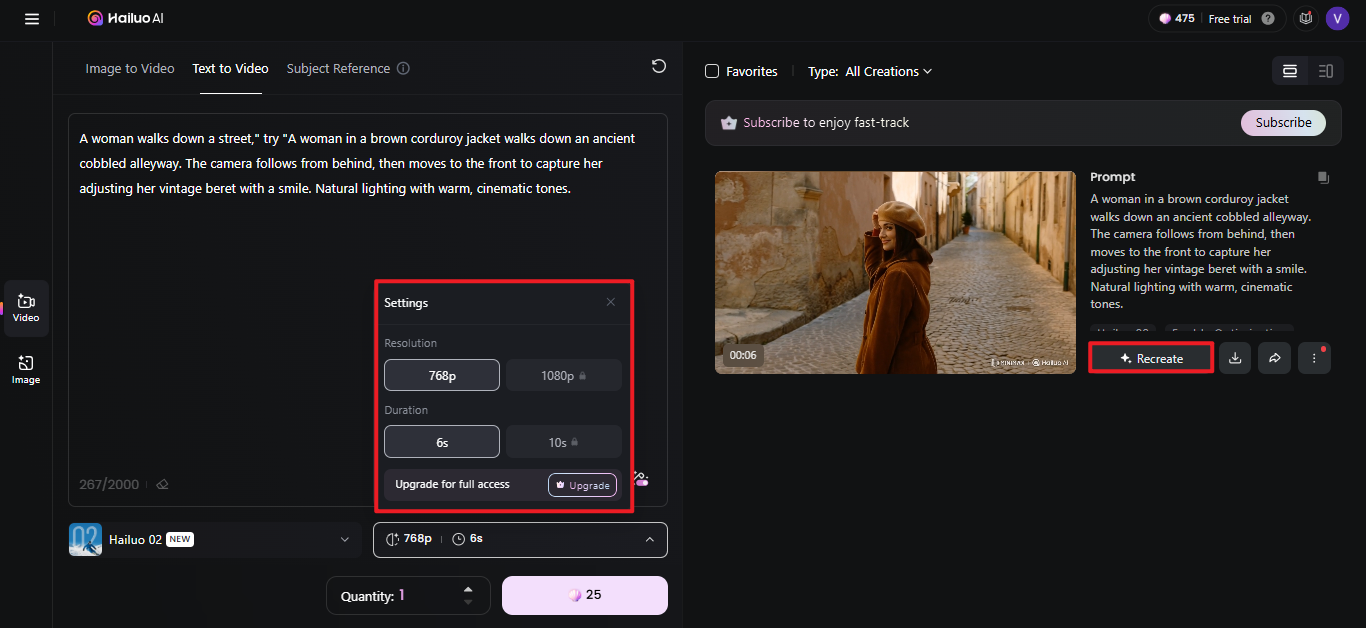
Task: Select the 6s duration option
Action: tap(442, 442)
